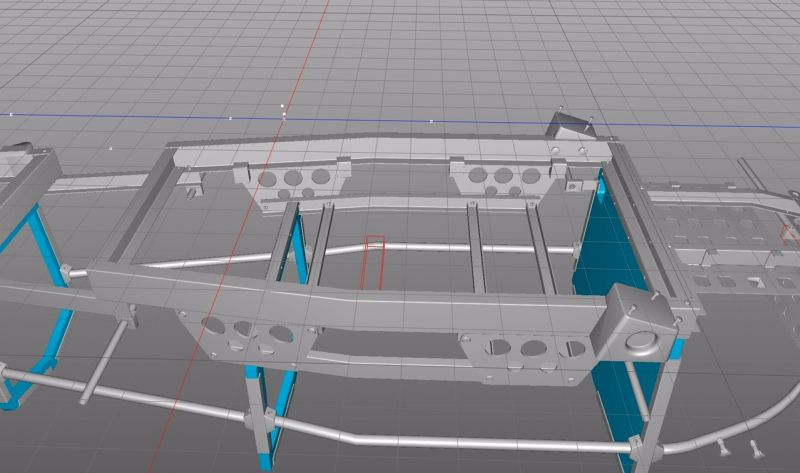Viewport: 800px width, 473px height.
Task: Select the front crossbeam of the frame
Action: pyautogui.click(x=350, y=298)
